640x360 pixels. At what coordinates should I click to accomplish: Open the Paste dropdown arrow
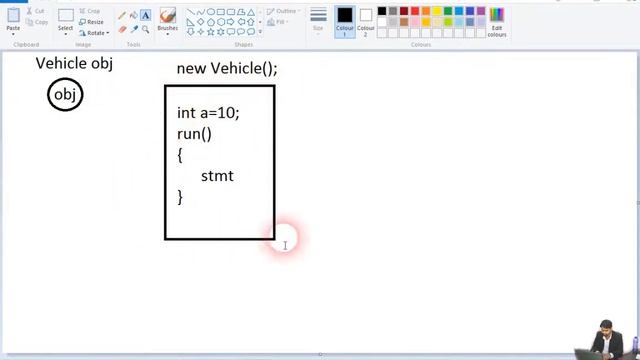click(x=13, y=34)
